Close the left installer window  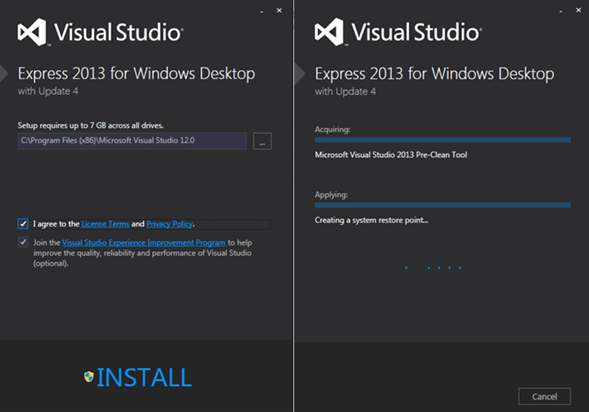[x=279, y=11]
